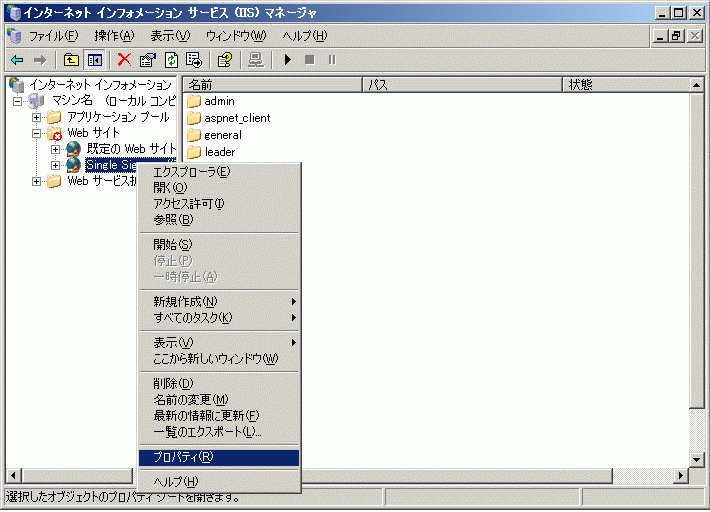Collapse the Web サイト tree node

point(37,134)
